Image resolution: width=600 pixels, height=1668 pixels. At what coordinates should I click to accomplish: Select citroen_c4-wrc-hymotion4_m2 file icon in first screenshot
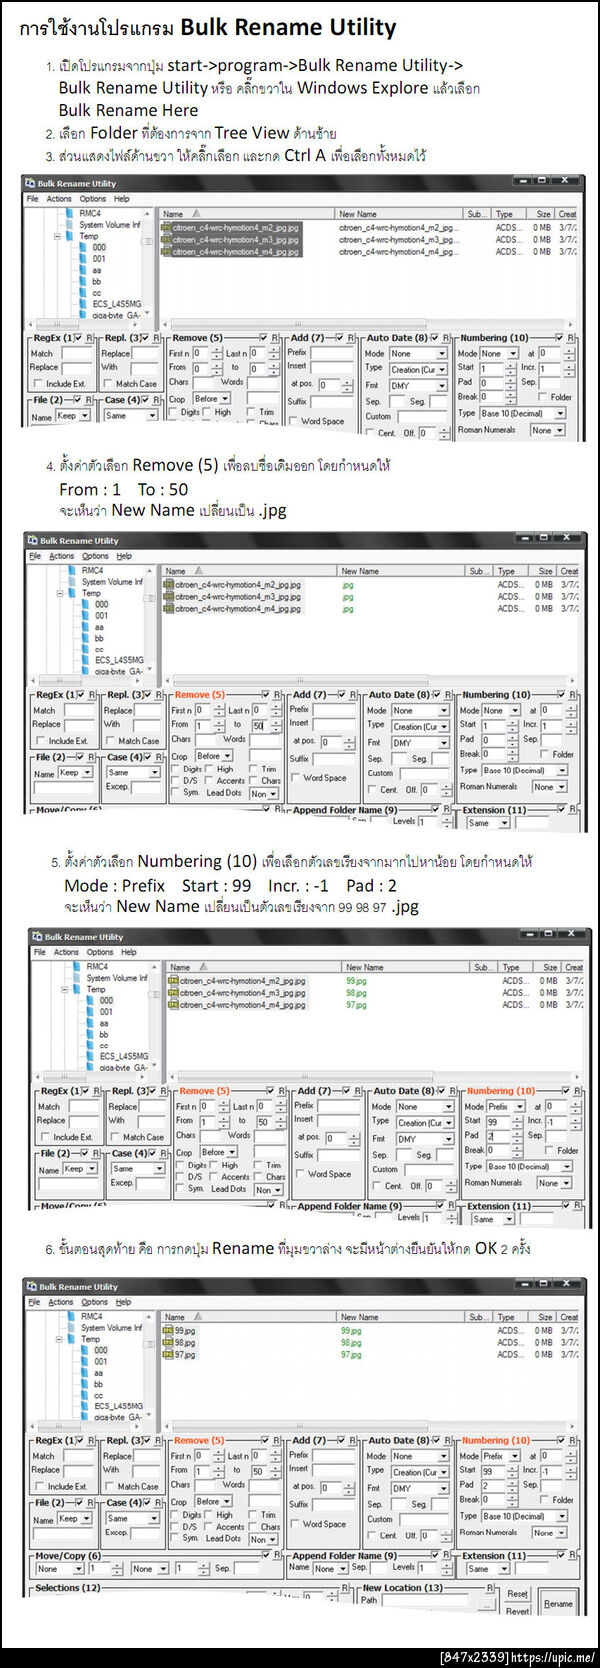pos(166,228)
